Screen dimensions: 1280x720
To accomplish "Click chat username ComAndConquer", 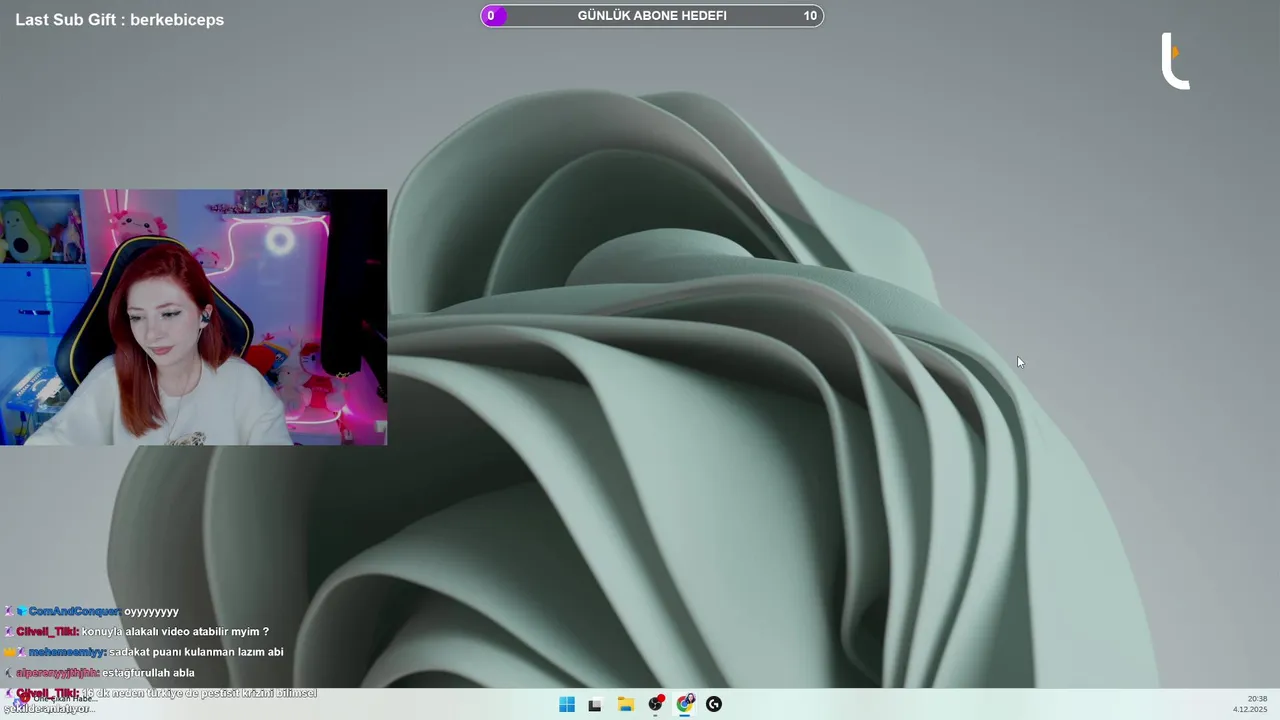I will [75, 611].
